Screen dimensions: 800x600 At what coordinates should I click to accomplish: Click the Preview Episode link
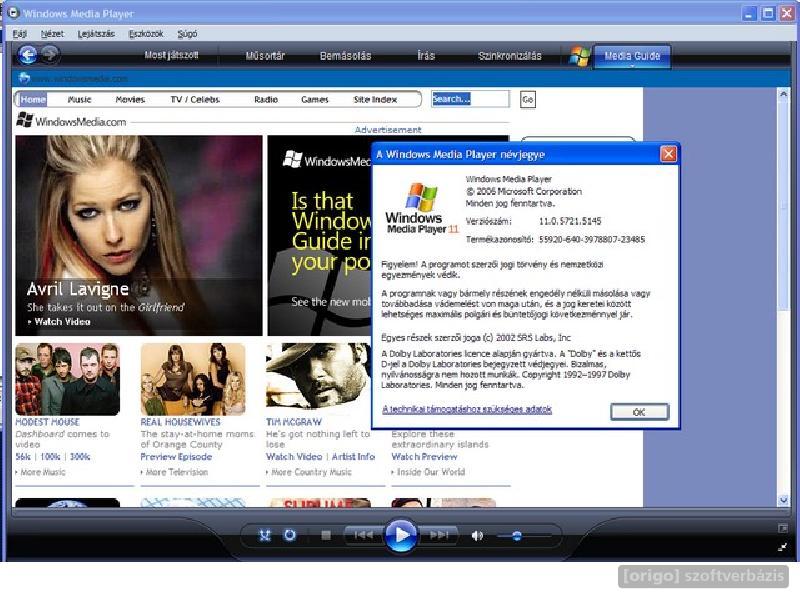point(176,457)
